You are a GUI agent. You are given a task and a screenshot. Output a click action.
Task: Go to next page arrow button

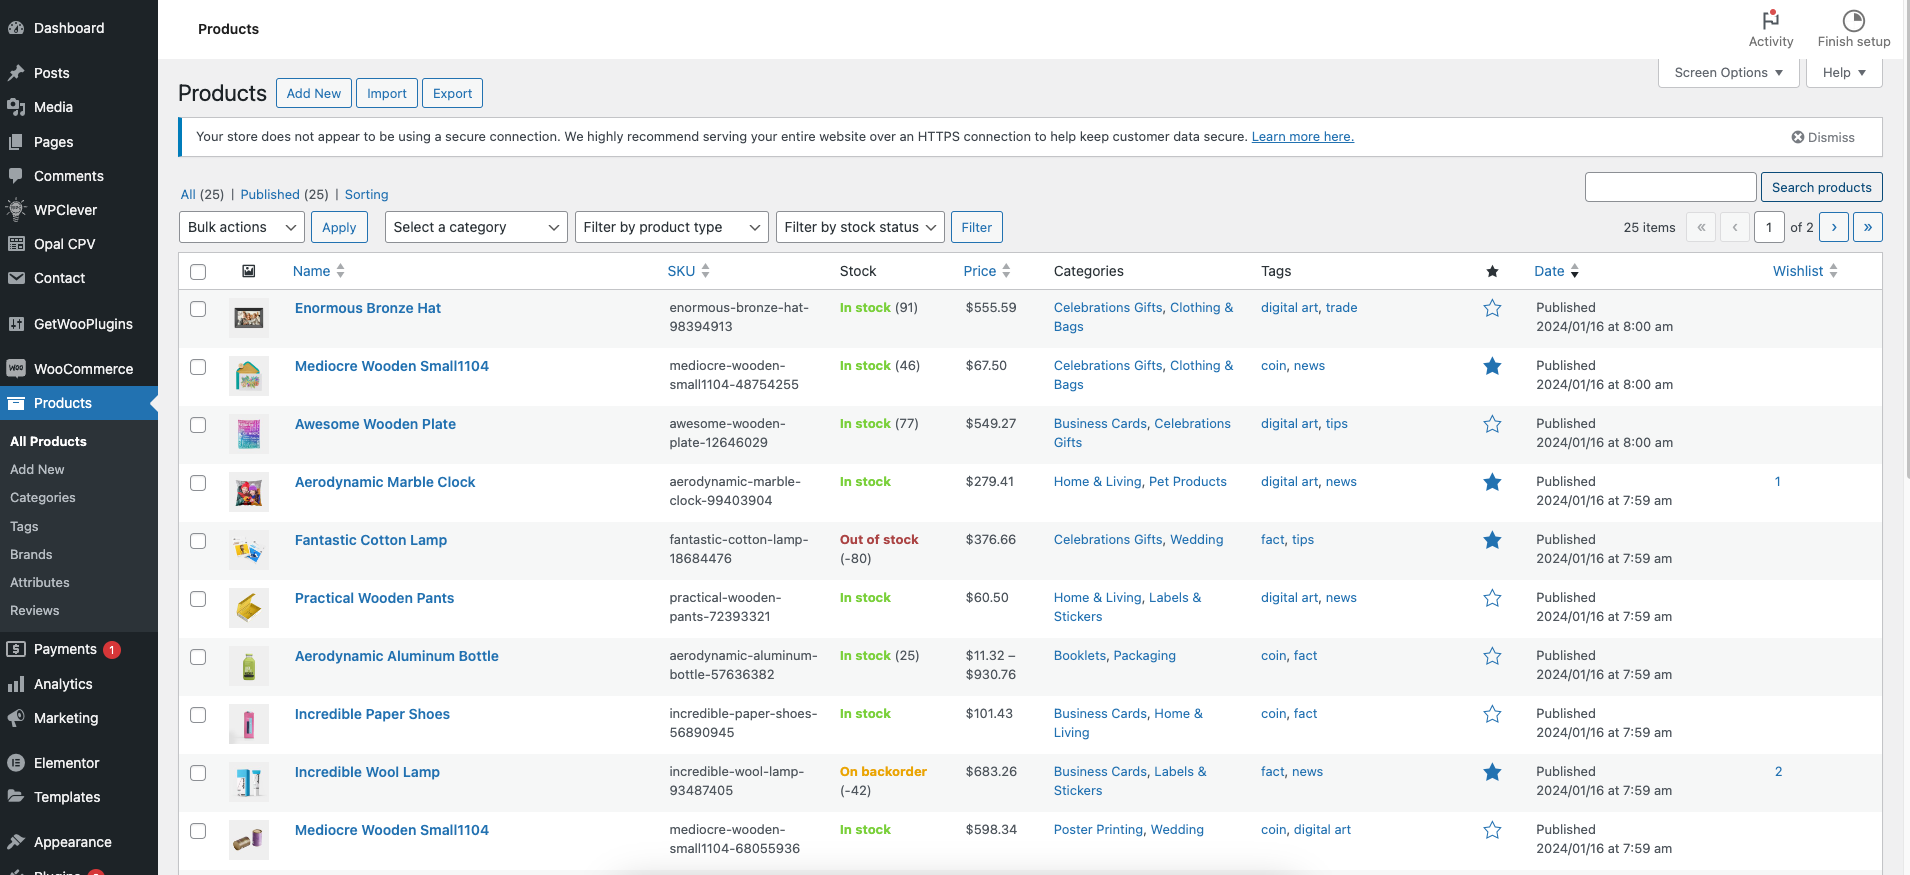tap(1833, 228)
